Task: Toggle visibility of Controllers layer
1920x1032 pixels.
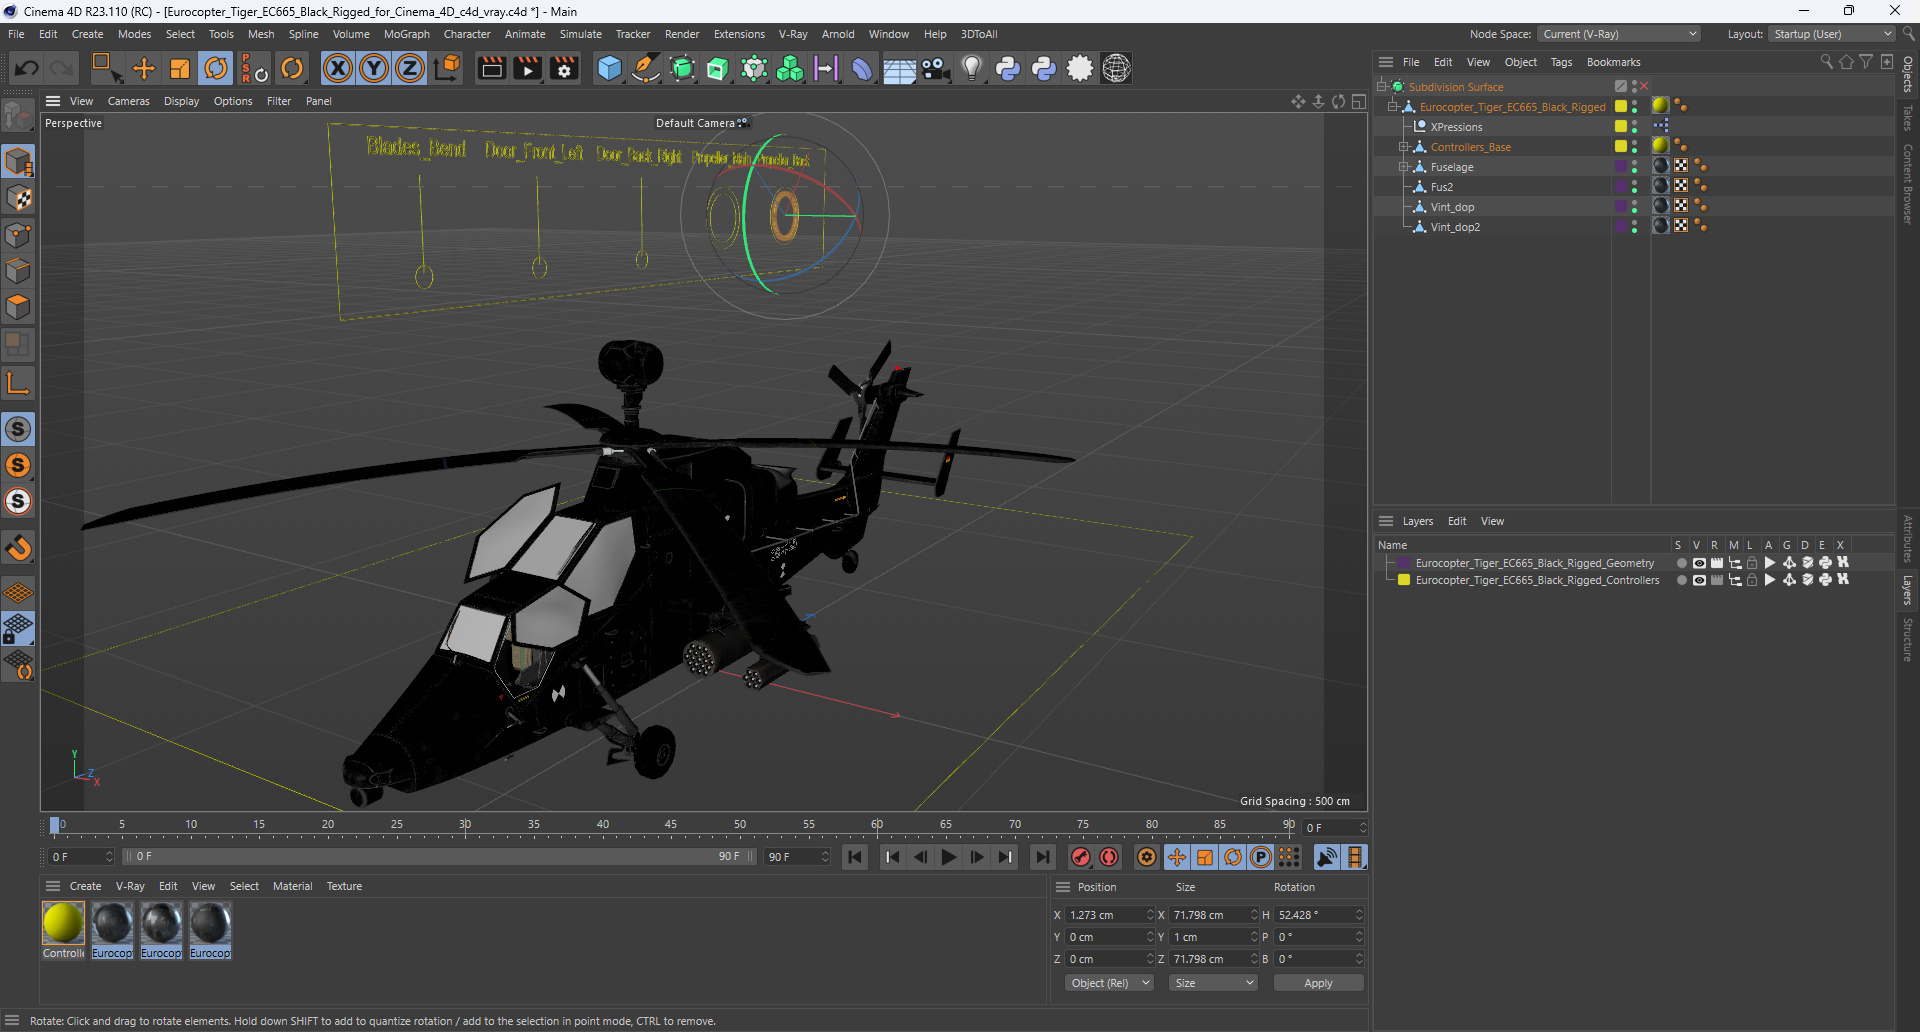Action: [x=1699, y=580]
